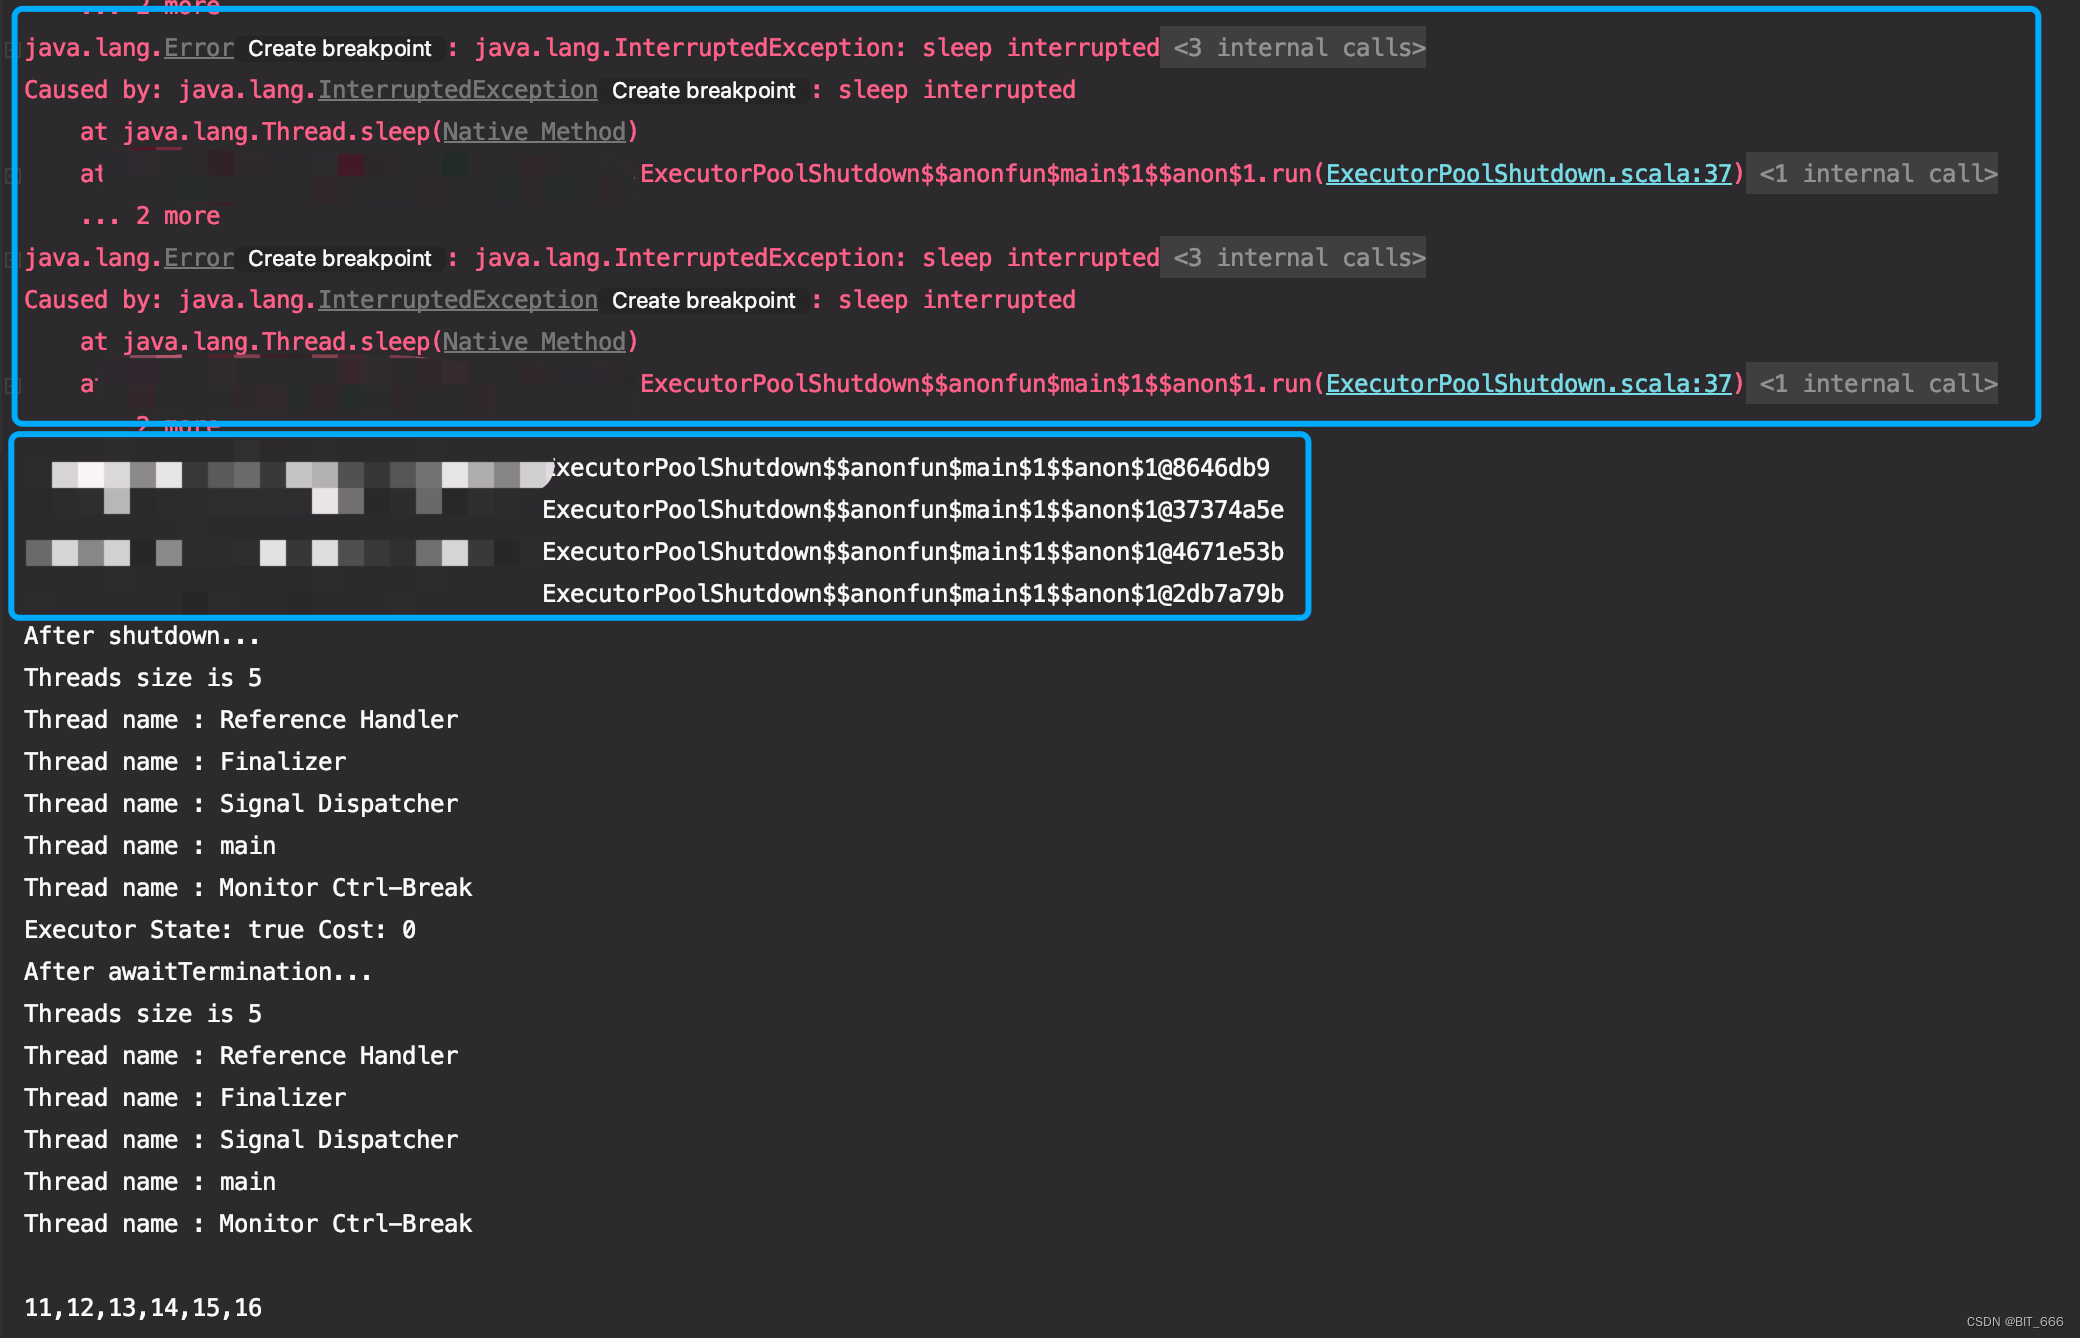The image size is (2080, 1338).
Task: Select the "After shutdown..." console line
Action: coord(140,635)
